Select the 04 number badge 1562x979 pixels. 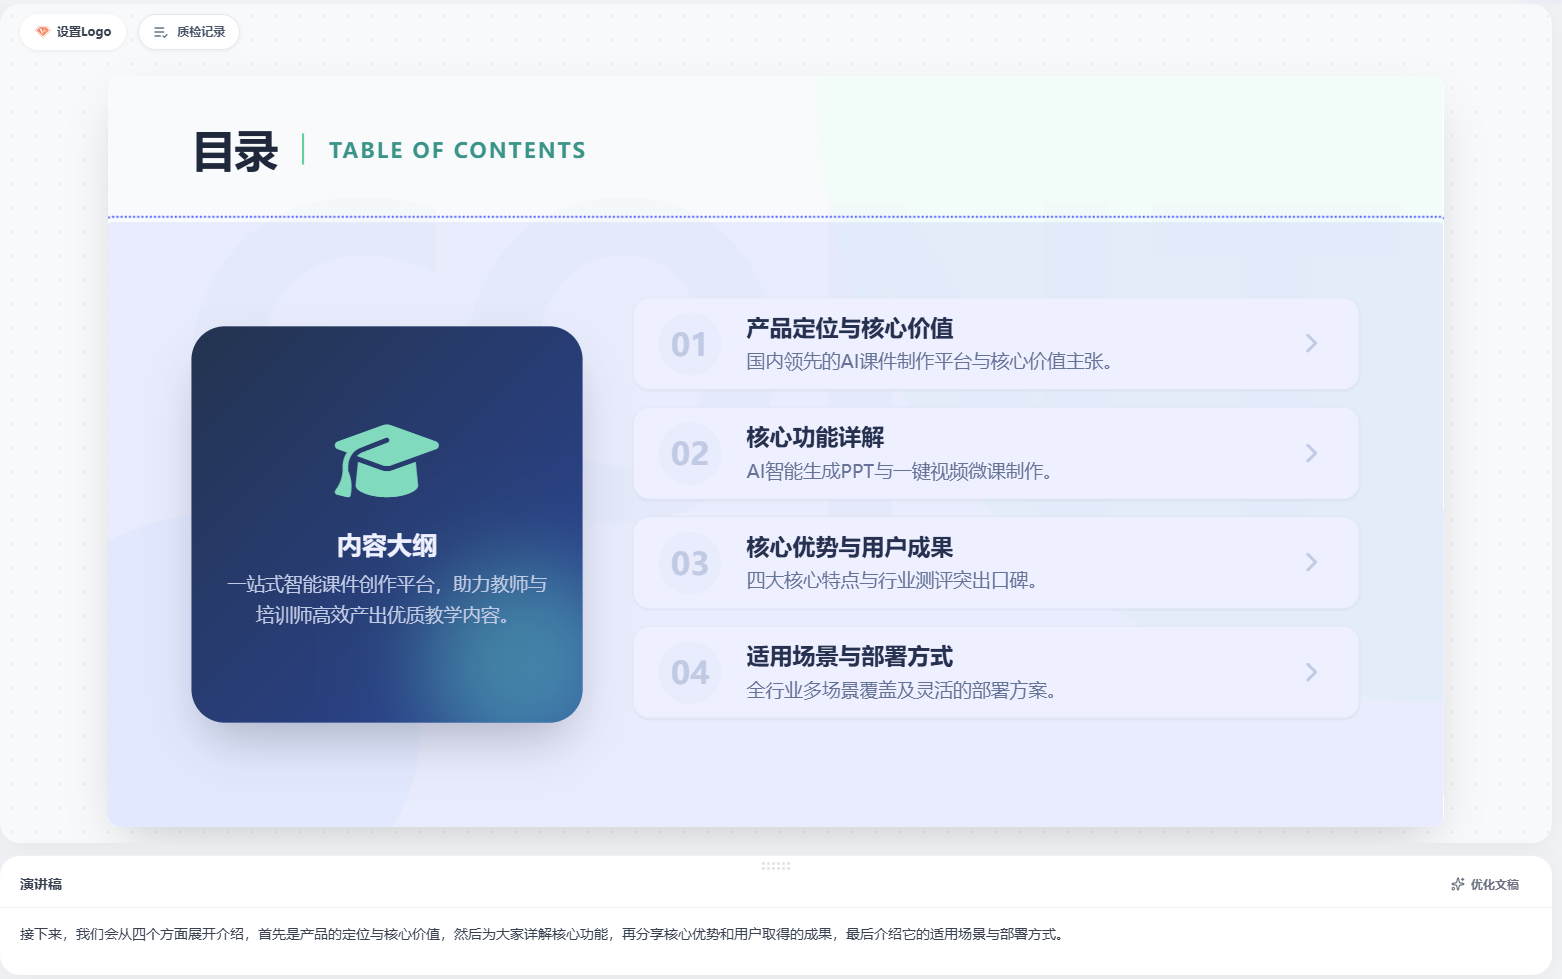coord(690,672)
